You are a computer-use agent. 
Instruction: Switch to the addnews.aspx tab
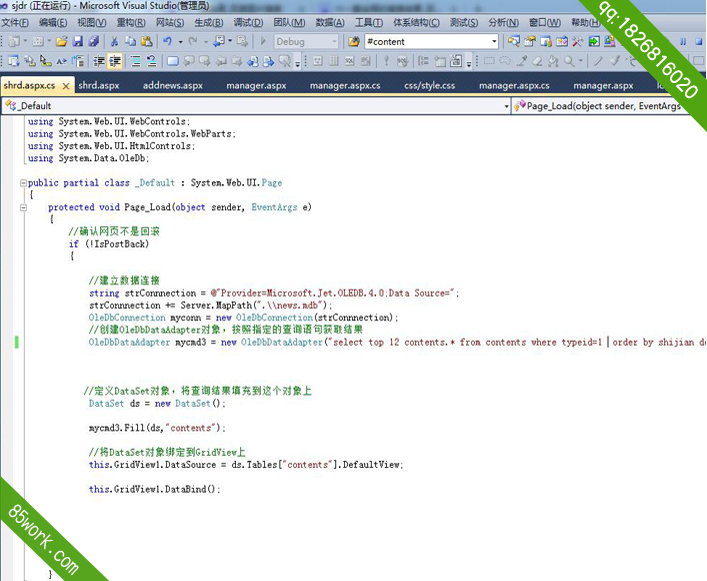click(173, 85)
